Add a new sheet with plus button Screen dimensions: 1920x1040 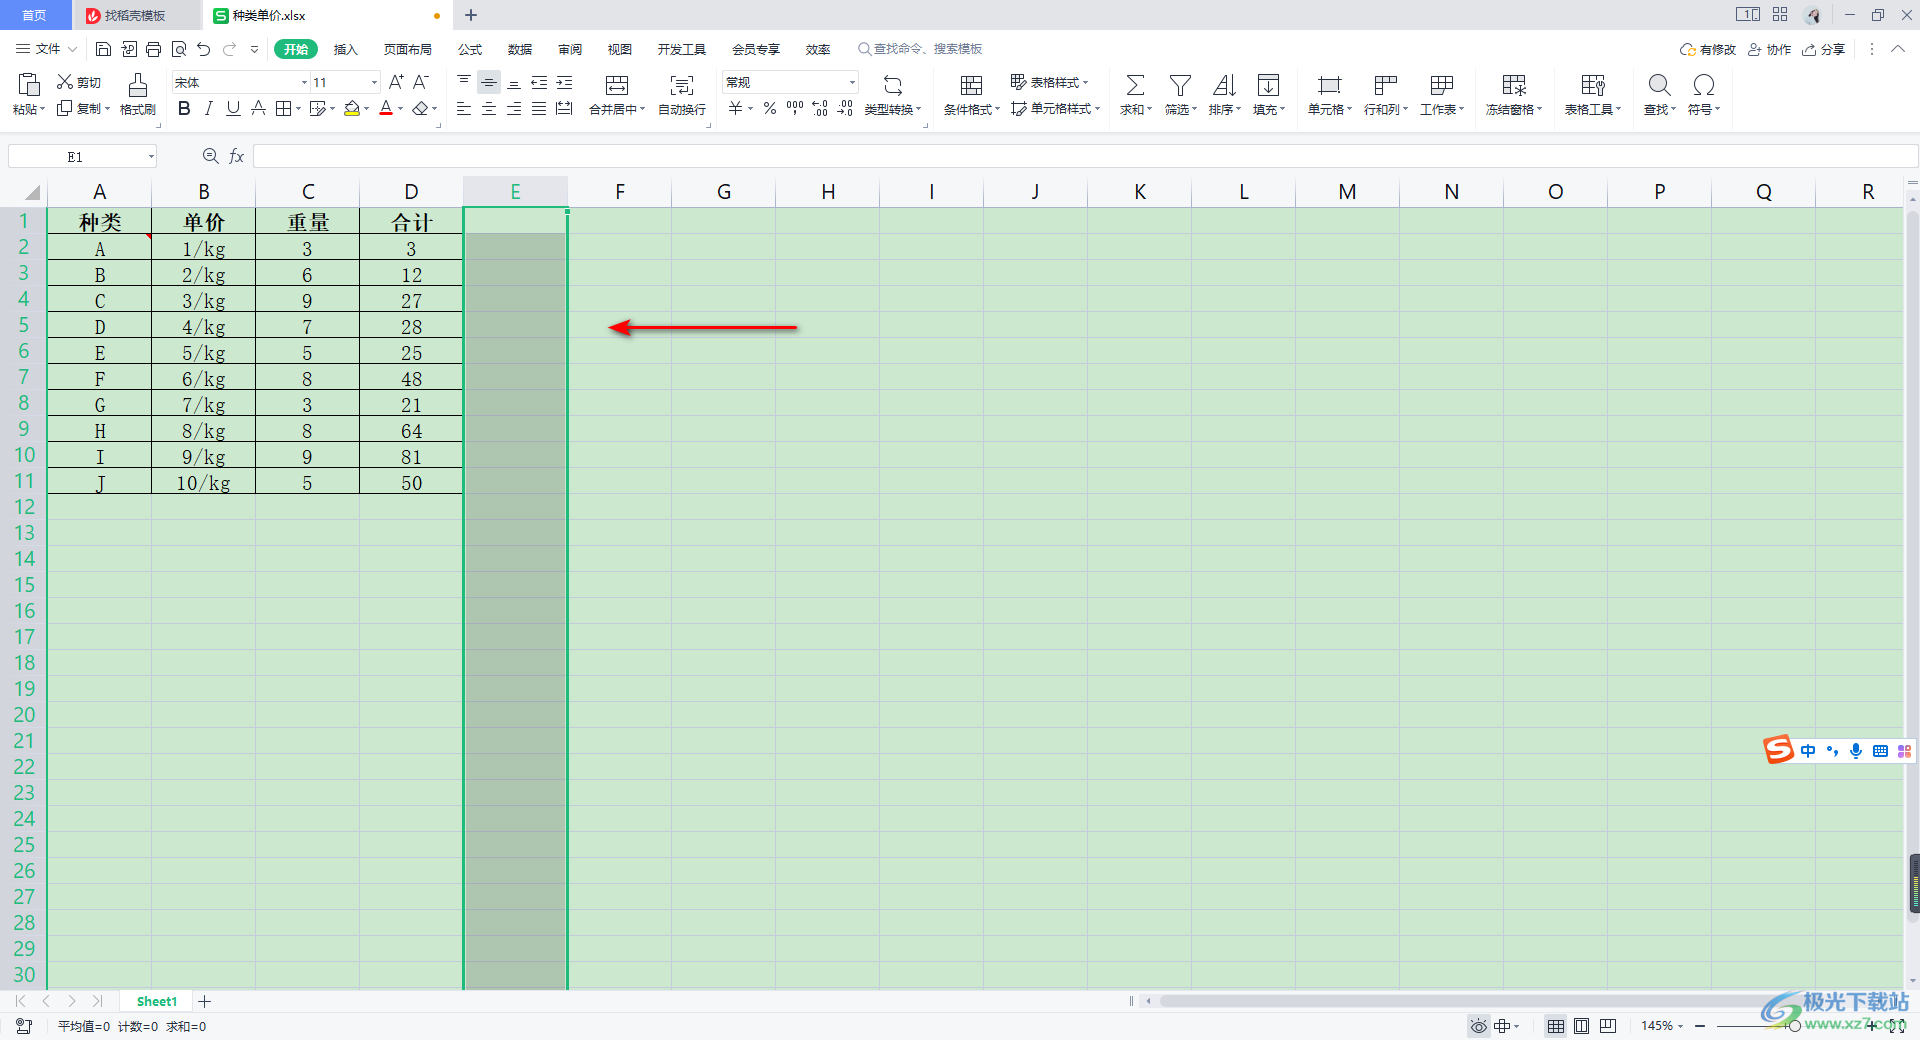click(x=205, y=1001)
